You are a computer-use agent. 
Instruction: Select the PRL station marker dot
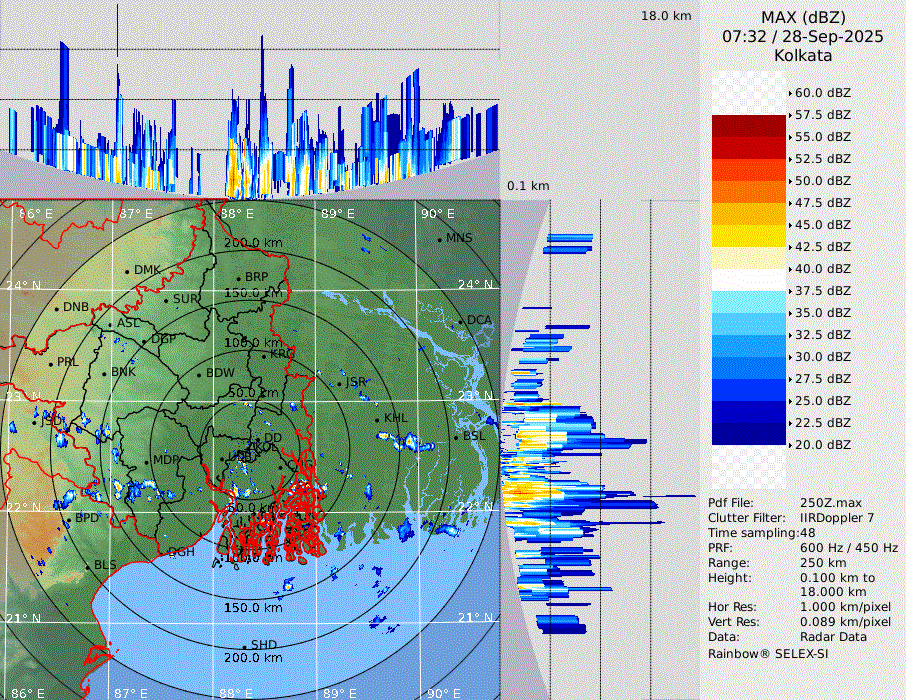pyautogui.click(x=51, y=363)
